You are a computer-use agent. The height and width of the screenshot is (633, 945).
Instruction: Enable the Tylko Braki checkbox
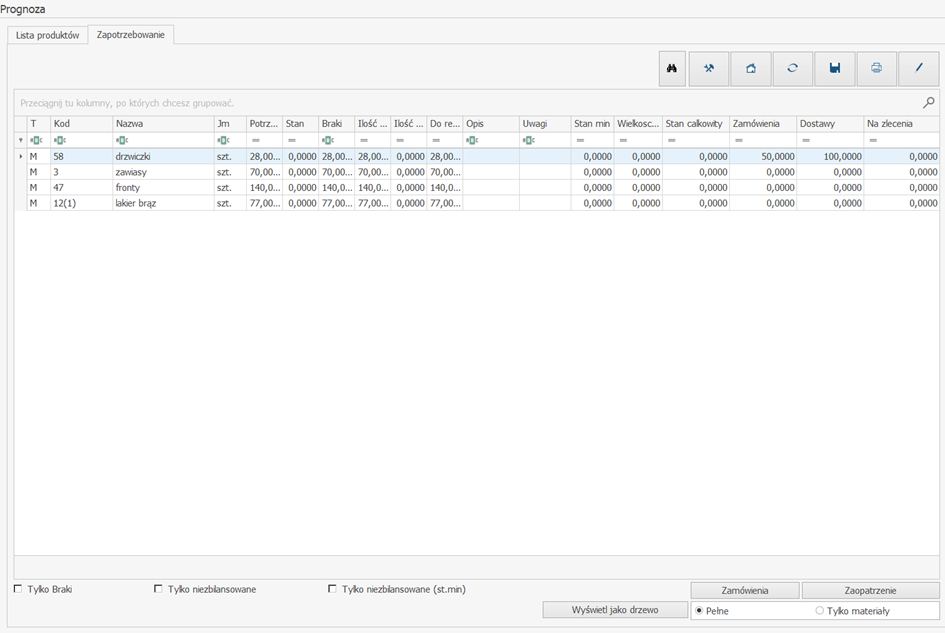tap(18, 589)
